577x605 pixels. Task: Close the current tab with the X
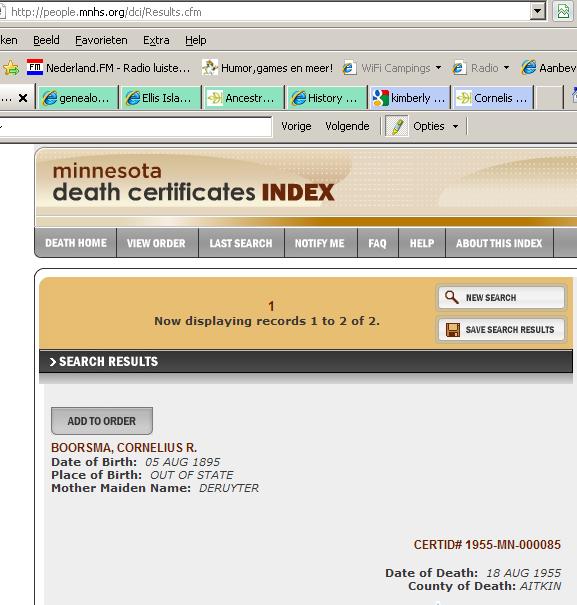pyautogui.click(x=23, y=98)
